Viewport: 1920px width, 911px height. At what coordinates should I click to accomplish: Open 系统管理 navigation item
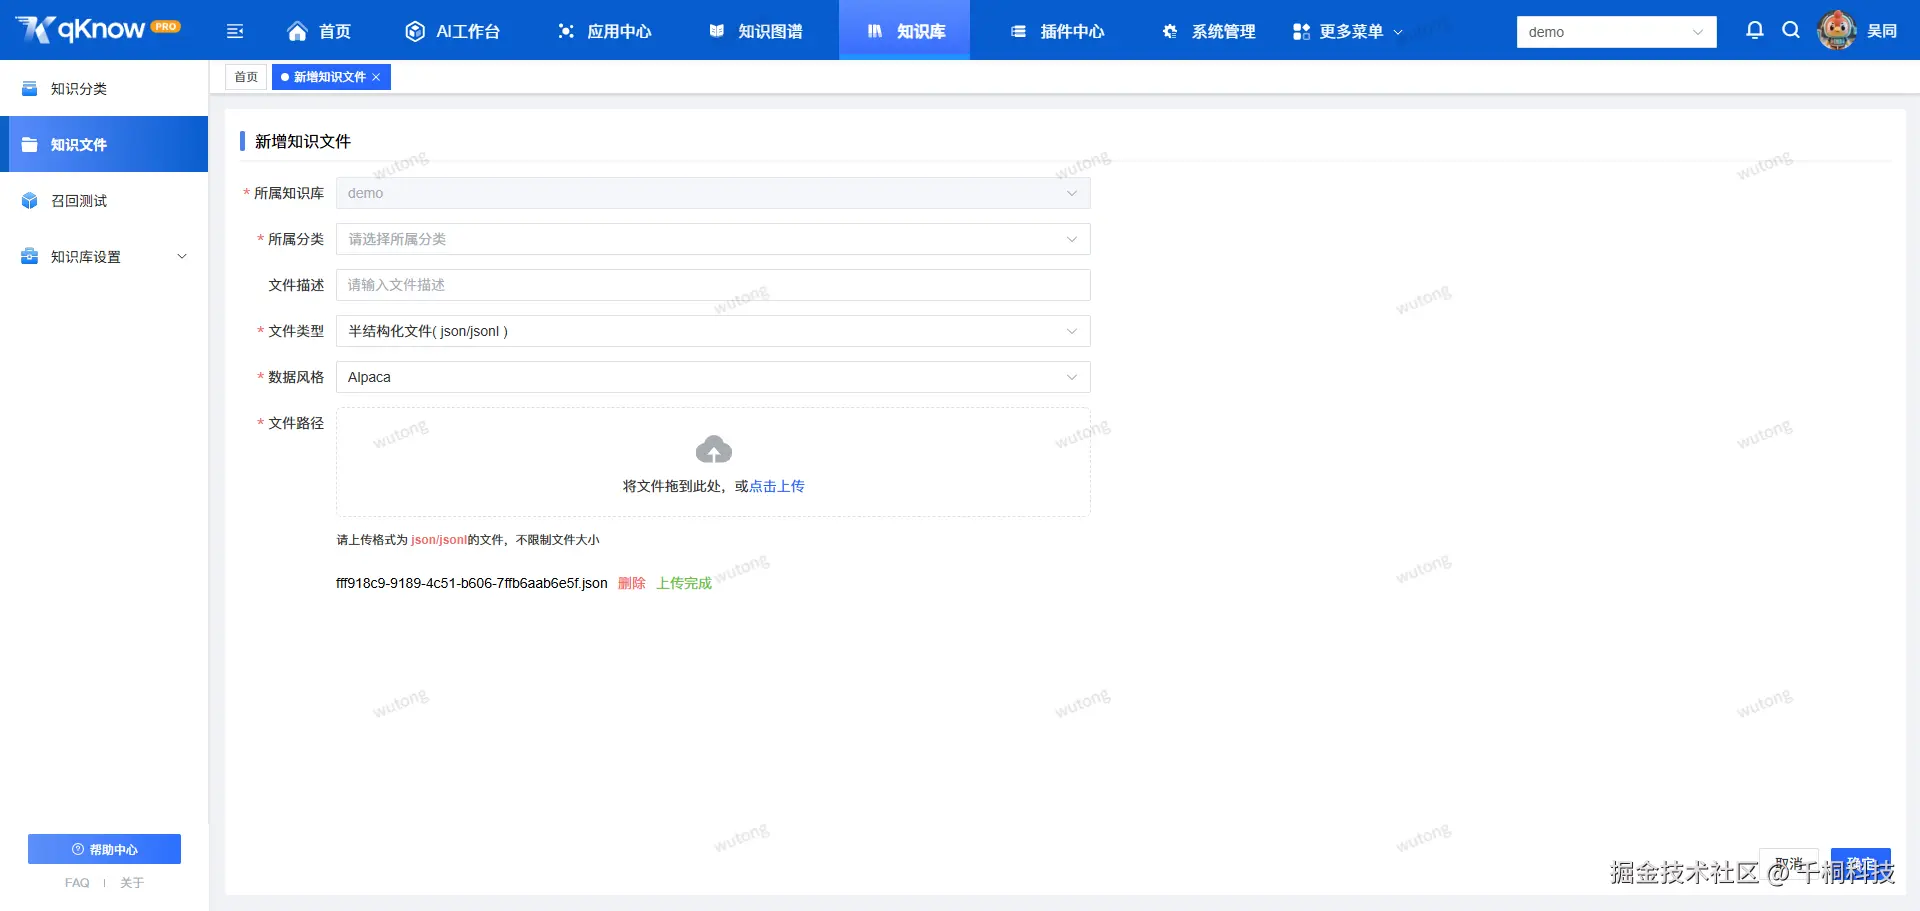pos(1208,31)
